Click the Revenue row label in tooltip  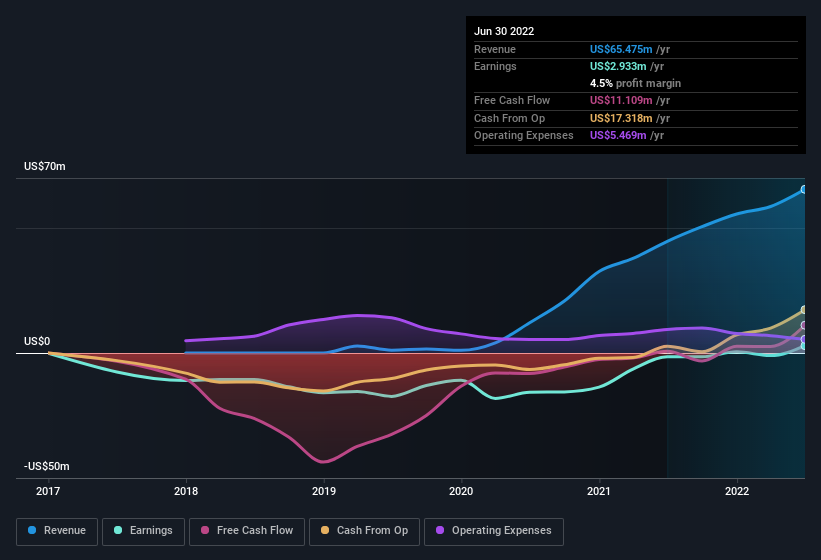tap(495, 49)
